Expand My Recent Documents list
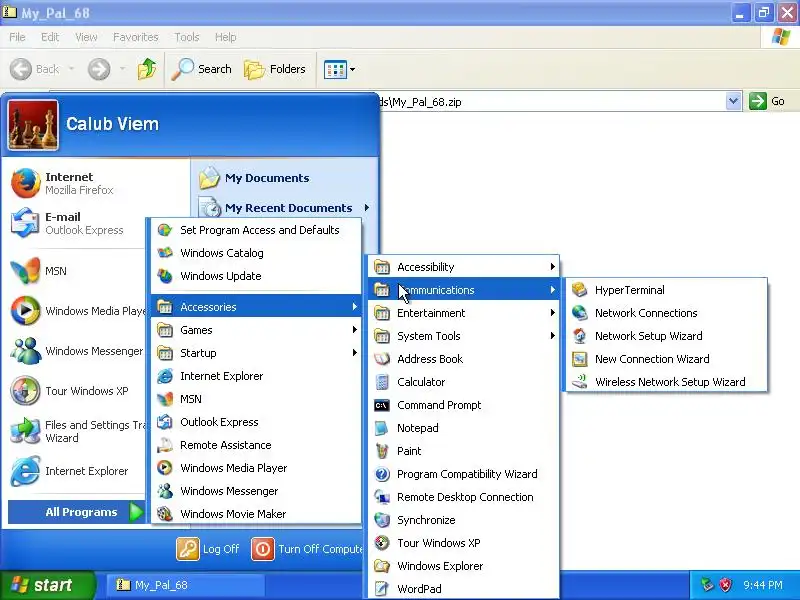This screenshot has width=800, height=600. [x=284, y=208]
